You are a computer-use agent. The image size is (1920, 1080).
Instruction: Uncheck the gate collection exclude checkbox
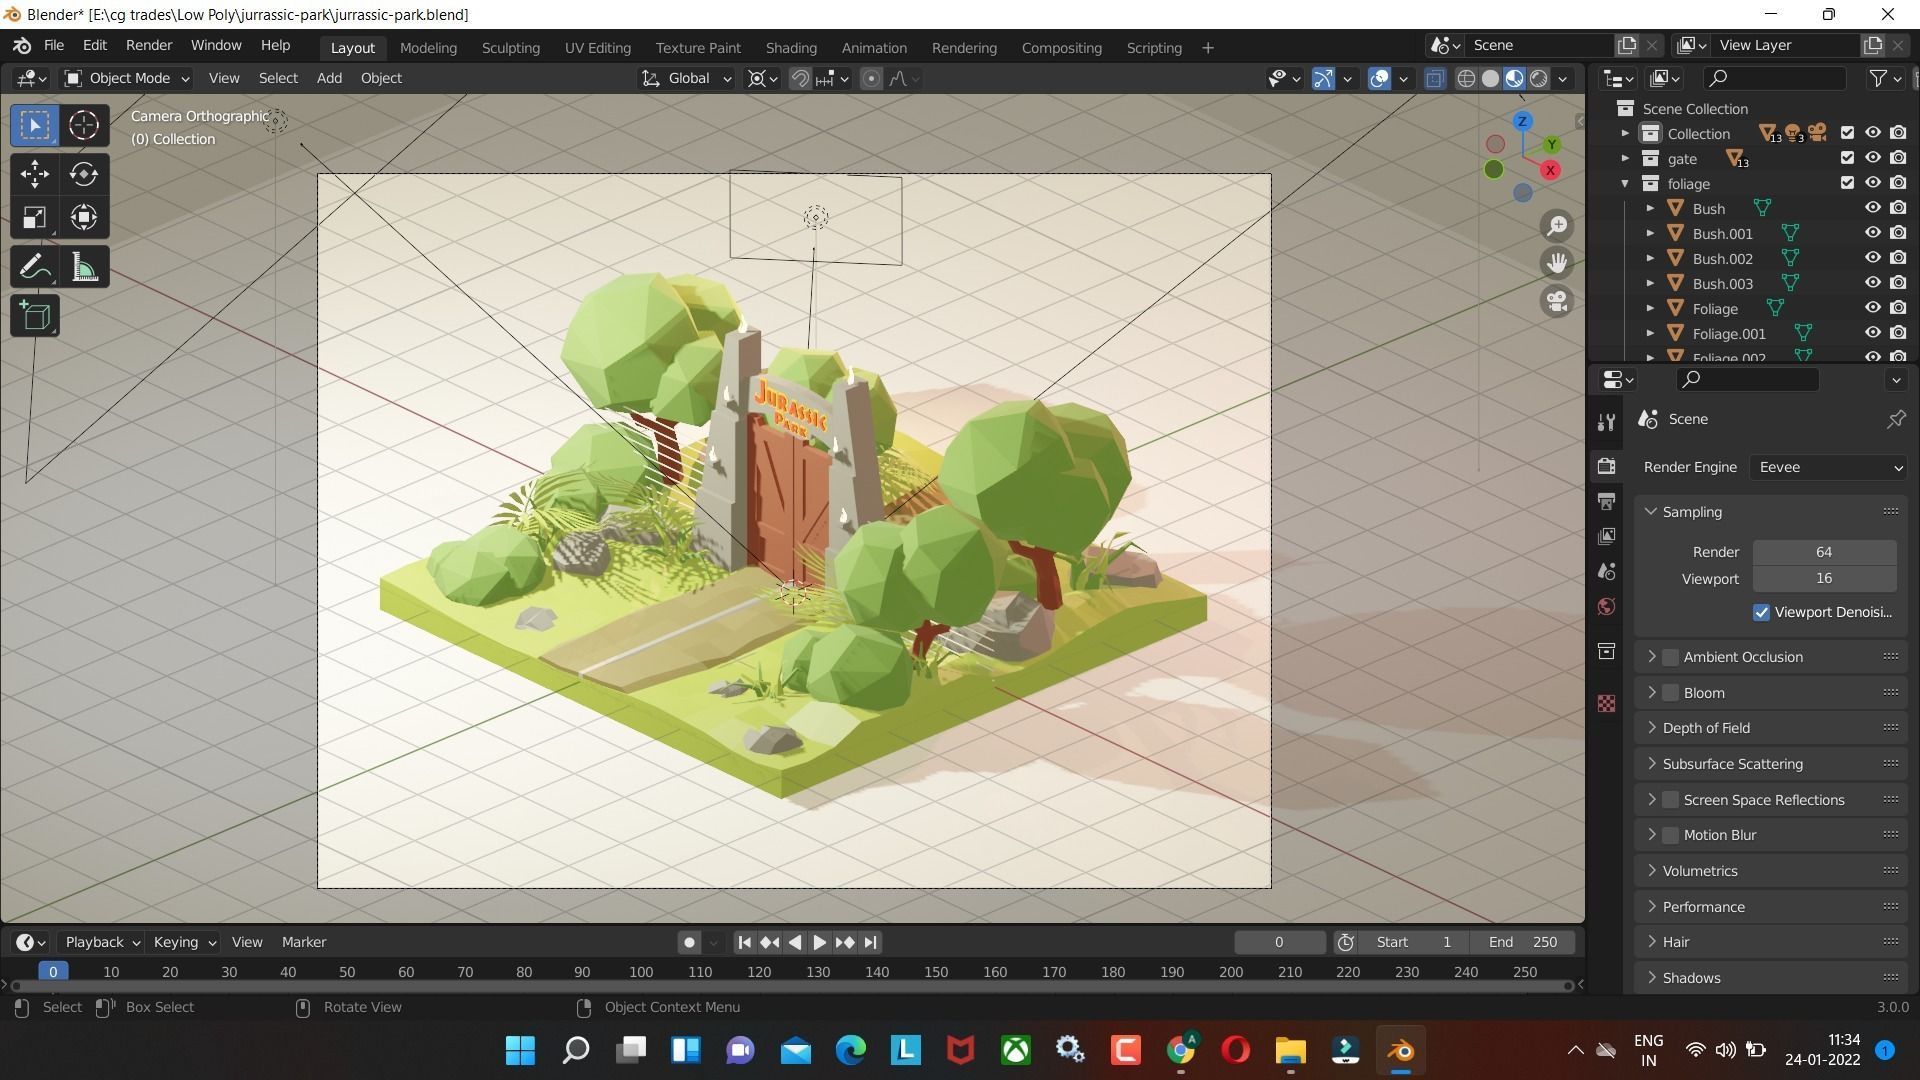click(x=1847, y=158)
